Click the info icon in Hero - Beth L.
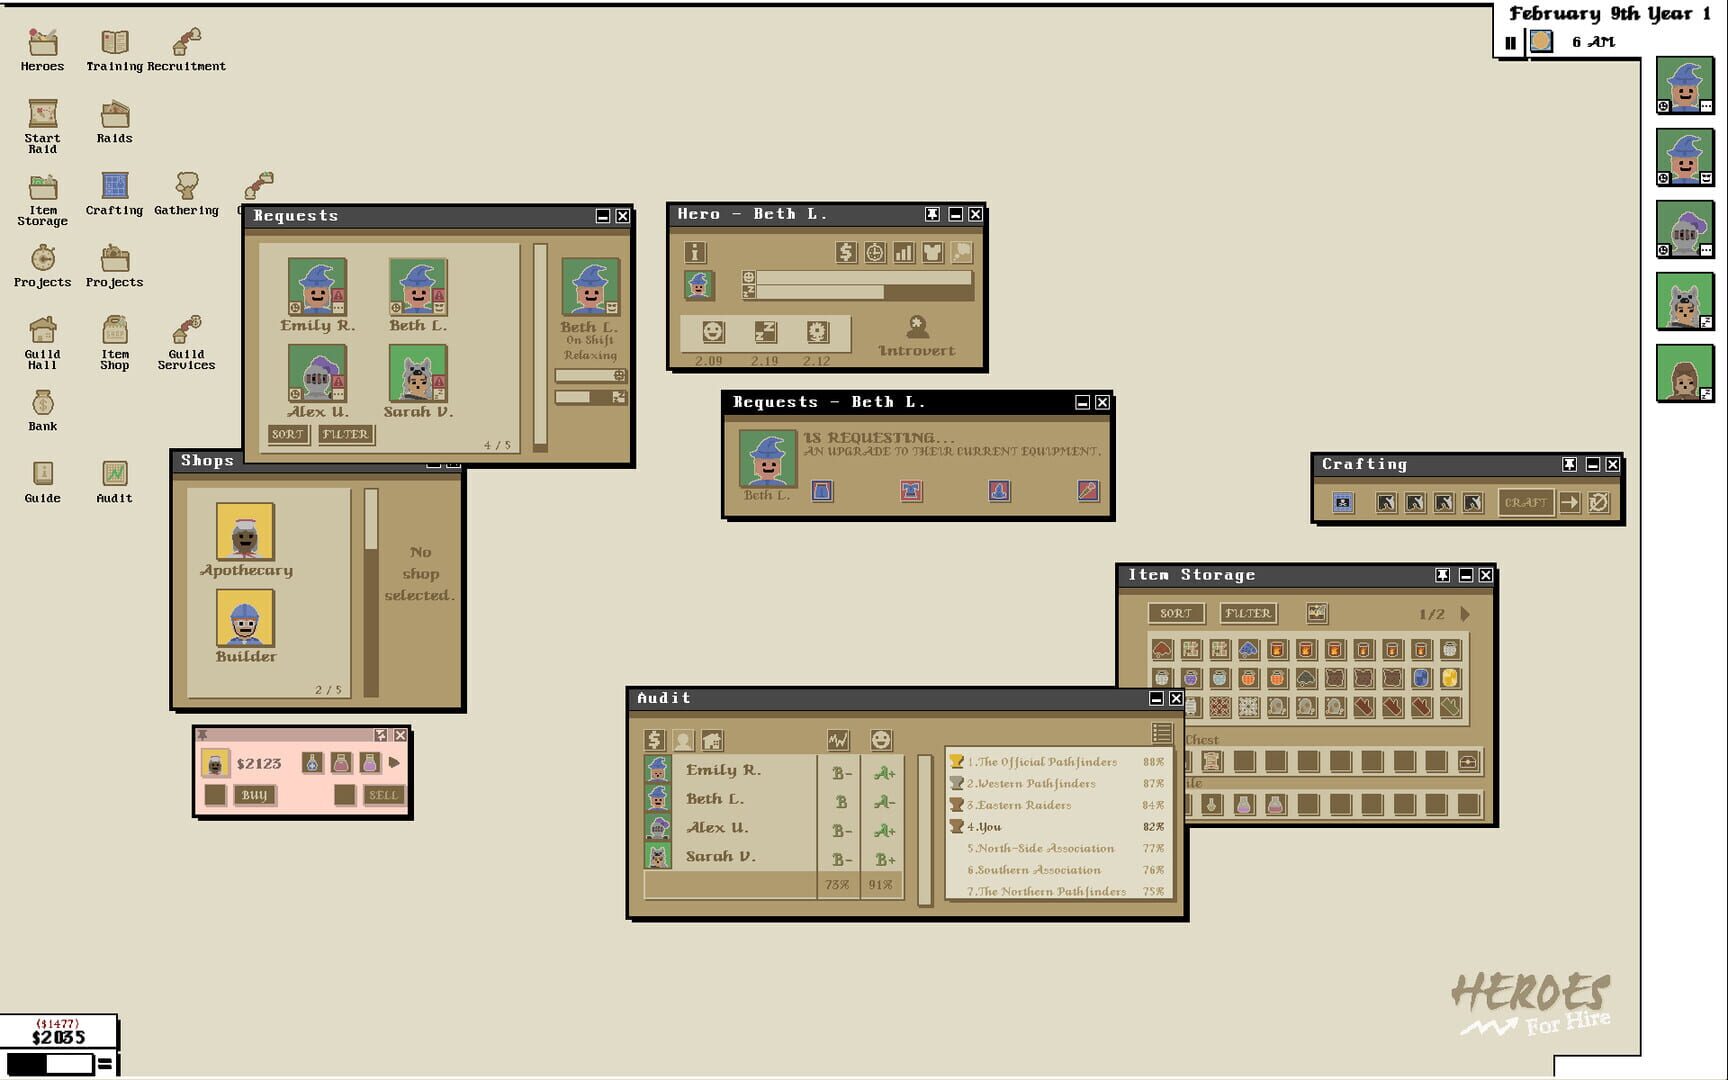The height and width of the screenshot is (1080, 1728). click(695, 253)
